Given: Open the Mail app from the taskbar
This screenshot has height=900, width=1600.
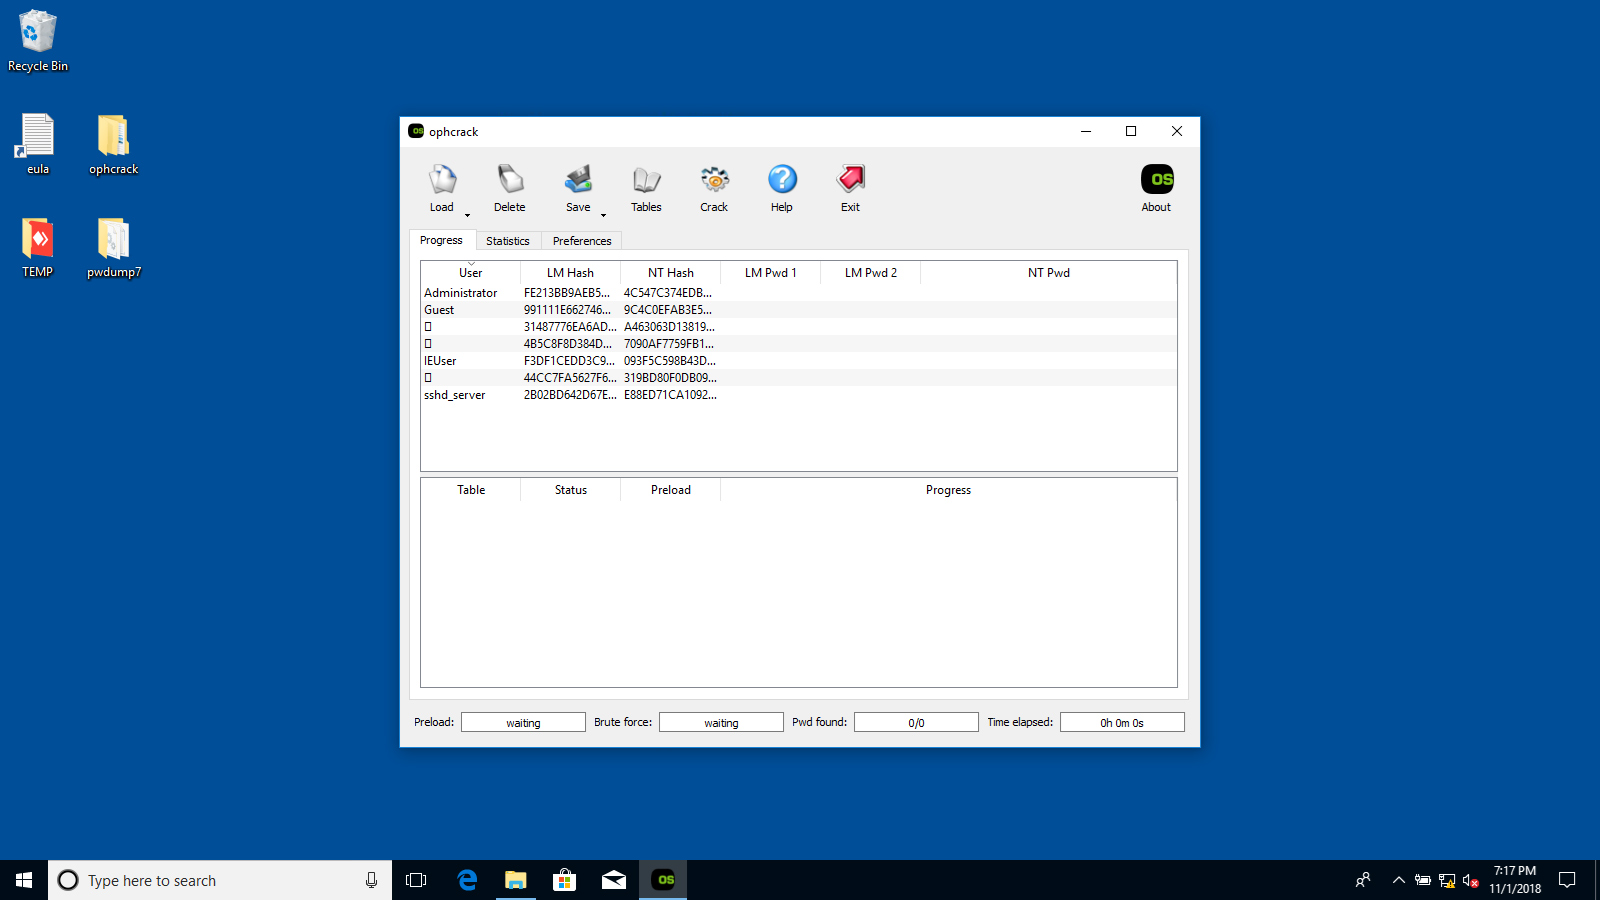Looking at the screenshot, I should 614,880.
